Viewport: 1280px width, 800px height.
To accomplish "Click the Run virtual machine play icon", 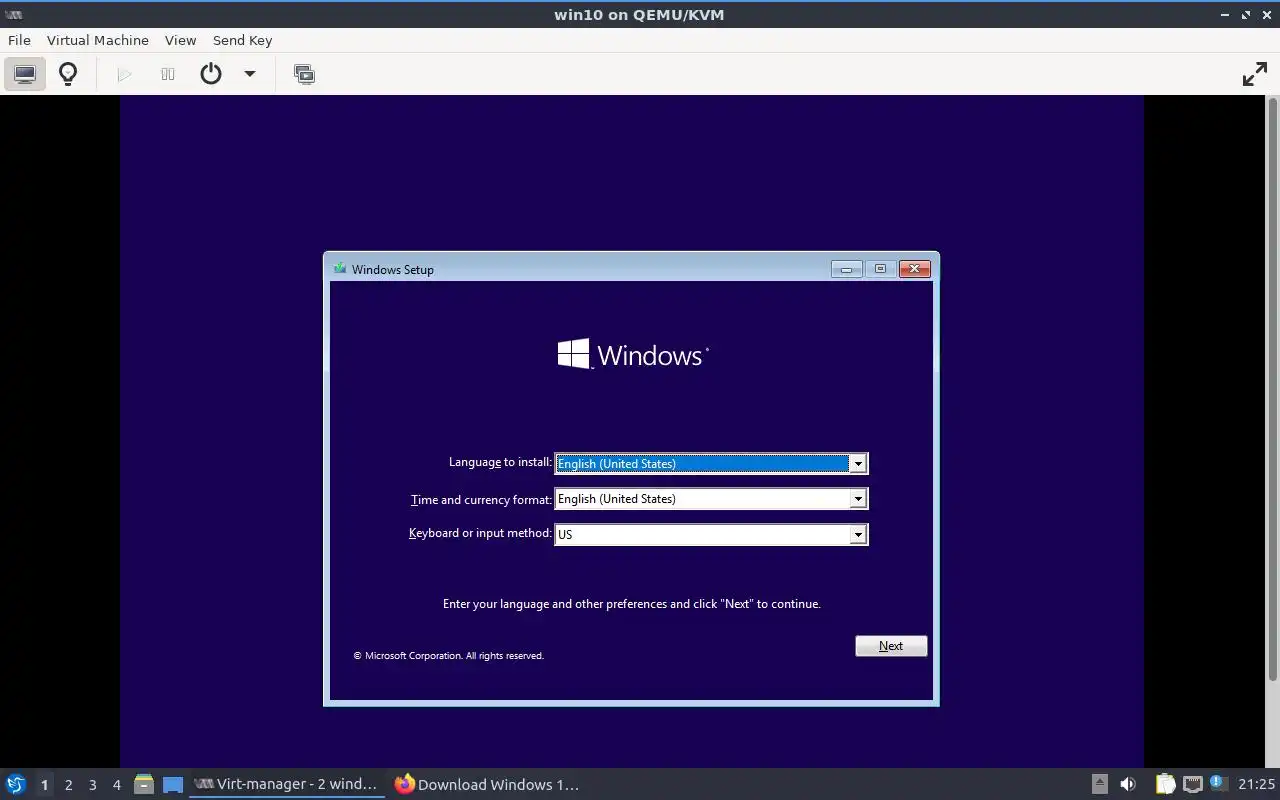I will 124,74.
